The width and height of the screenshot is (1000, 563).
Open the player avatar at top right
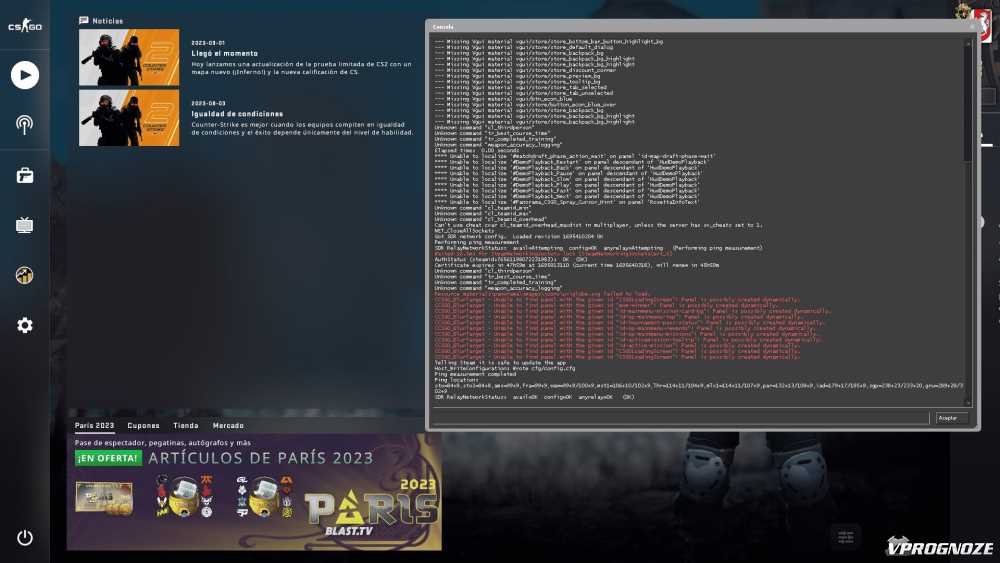click(x=982, y=24)
